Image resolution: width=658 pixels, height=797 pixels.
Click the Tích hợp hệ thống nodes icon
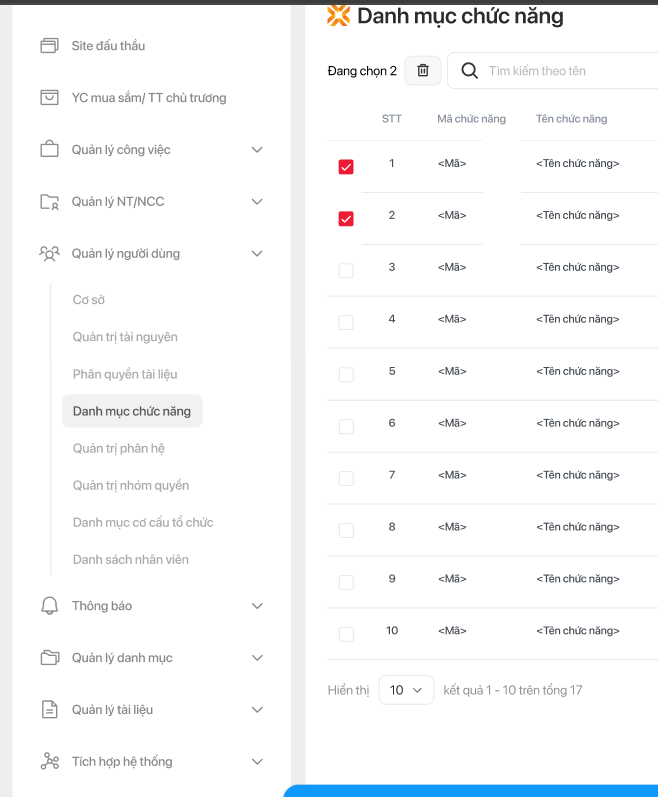pyautogui.click(x=49, y=762)
